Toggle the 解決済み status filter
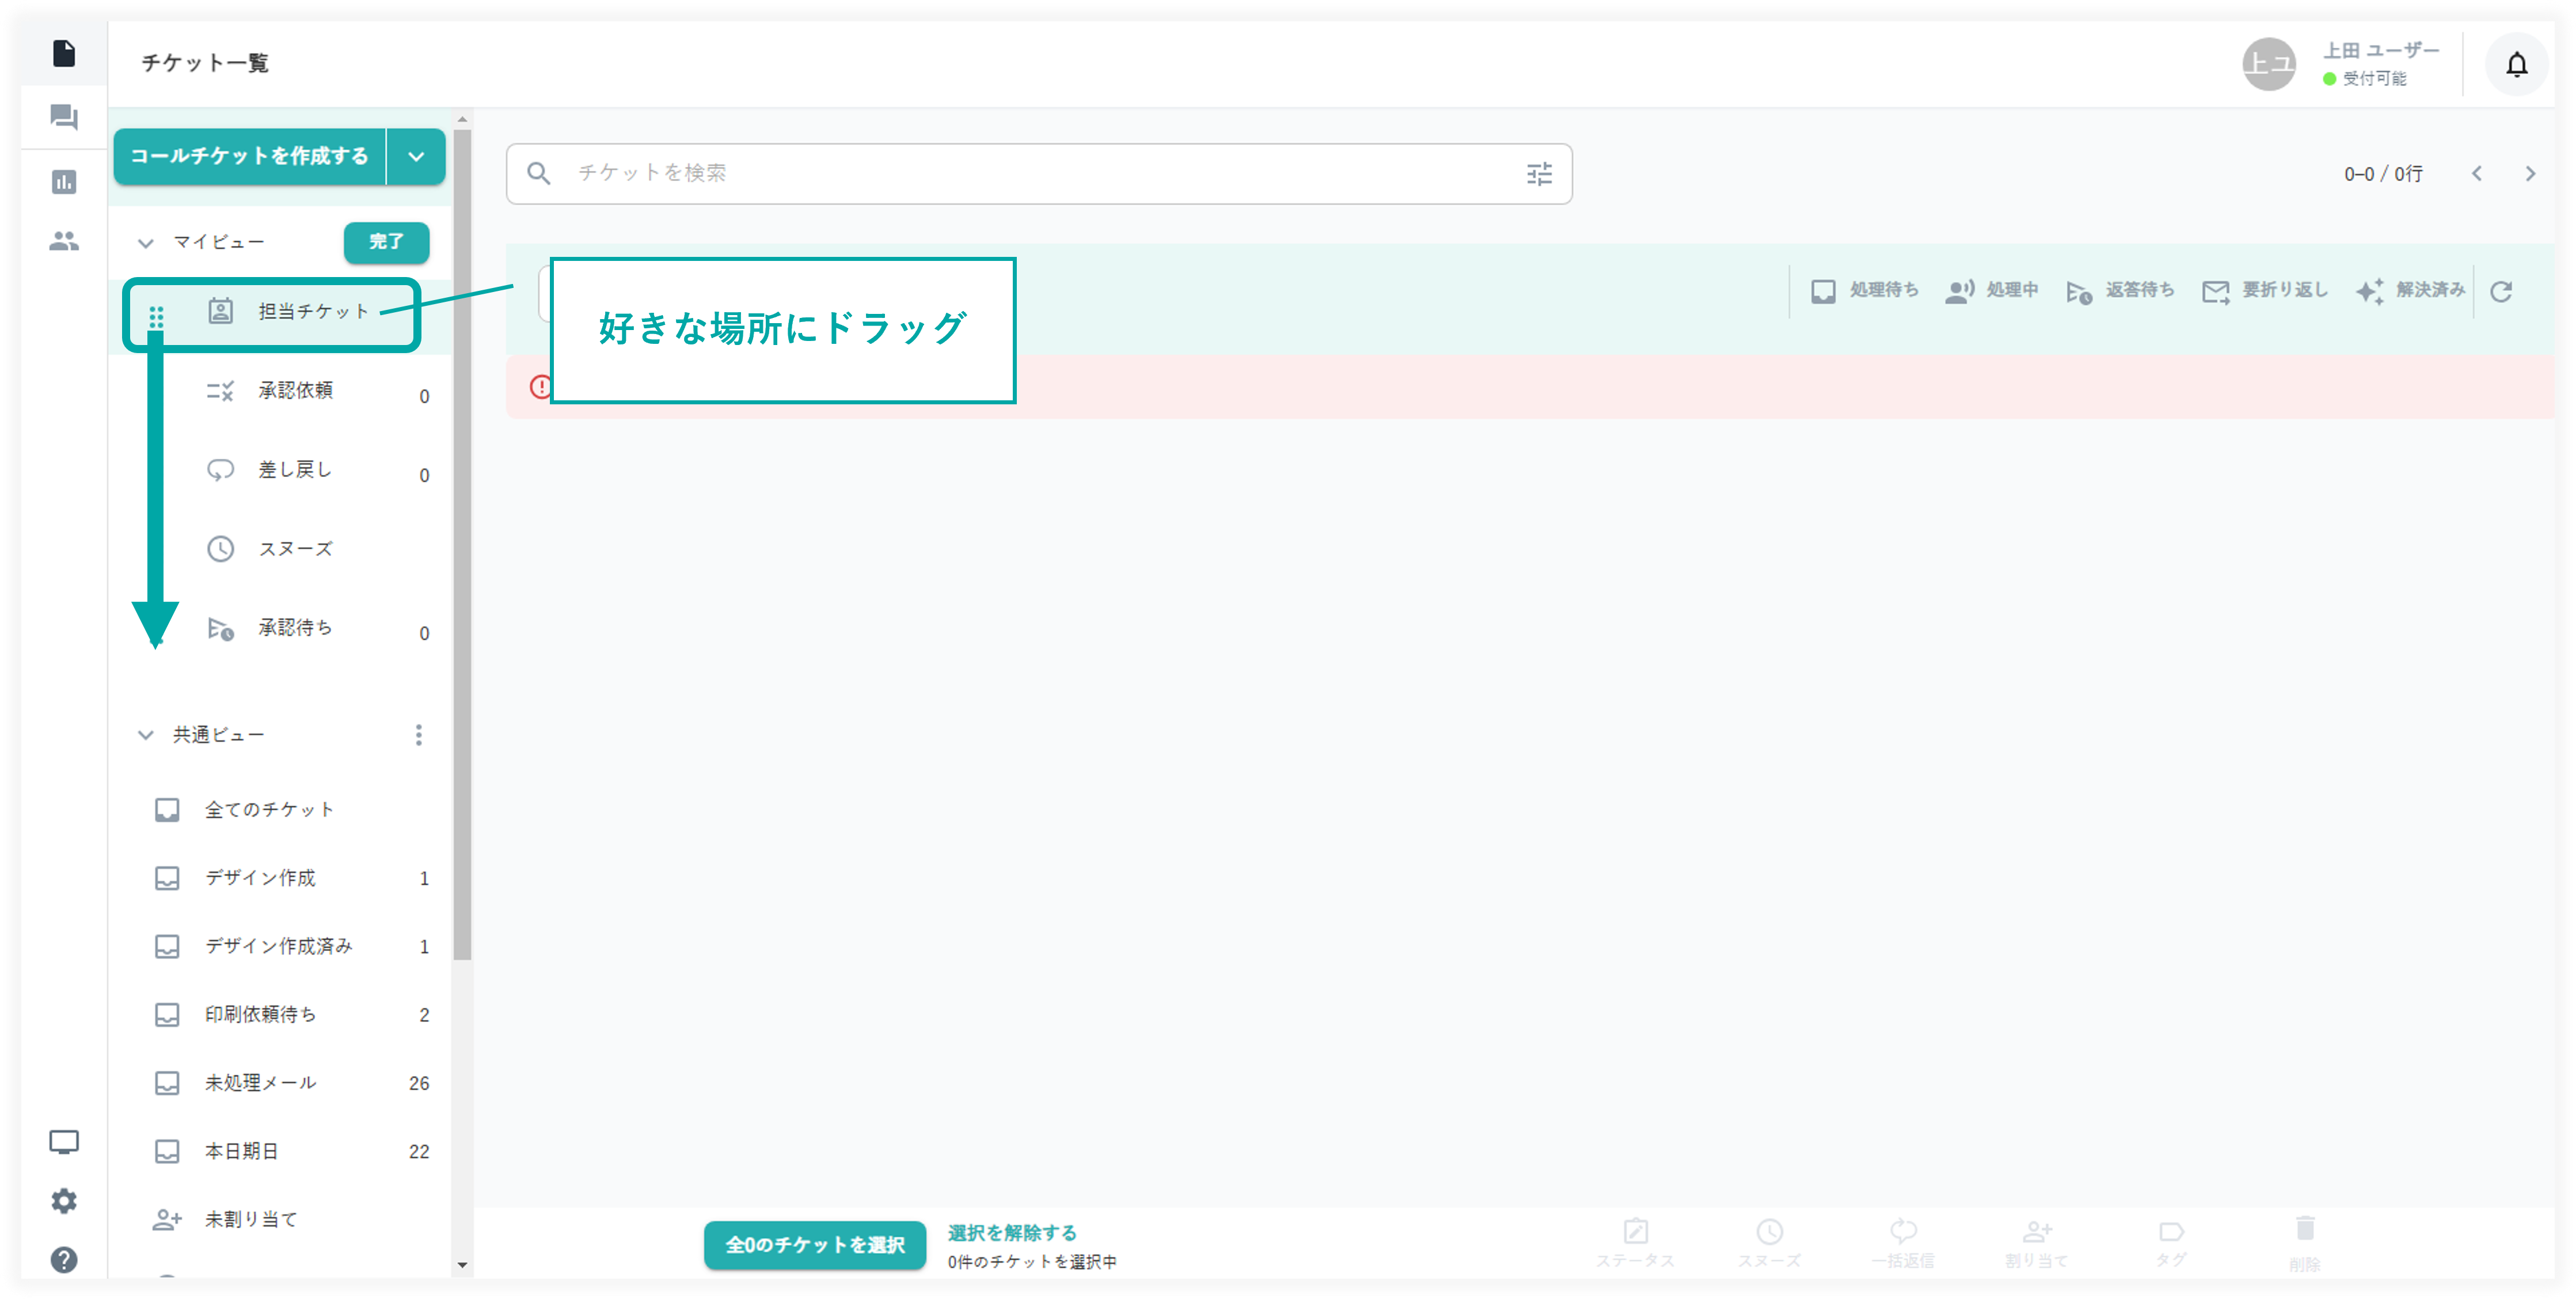Viewport: 2576px width, 1300px height. 2410,290
